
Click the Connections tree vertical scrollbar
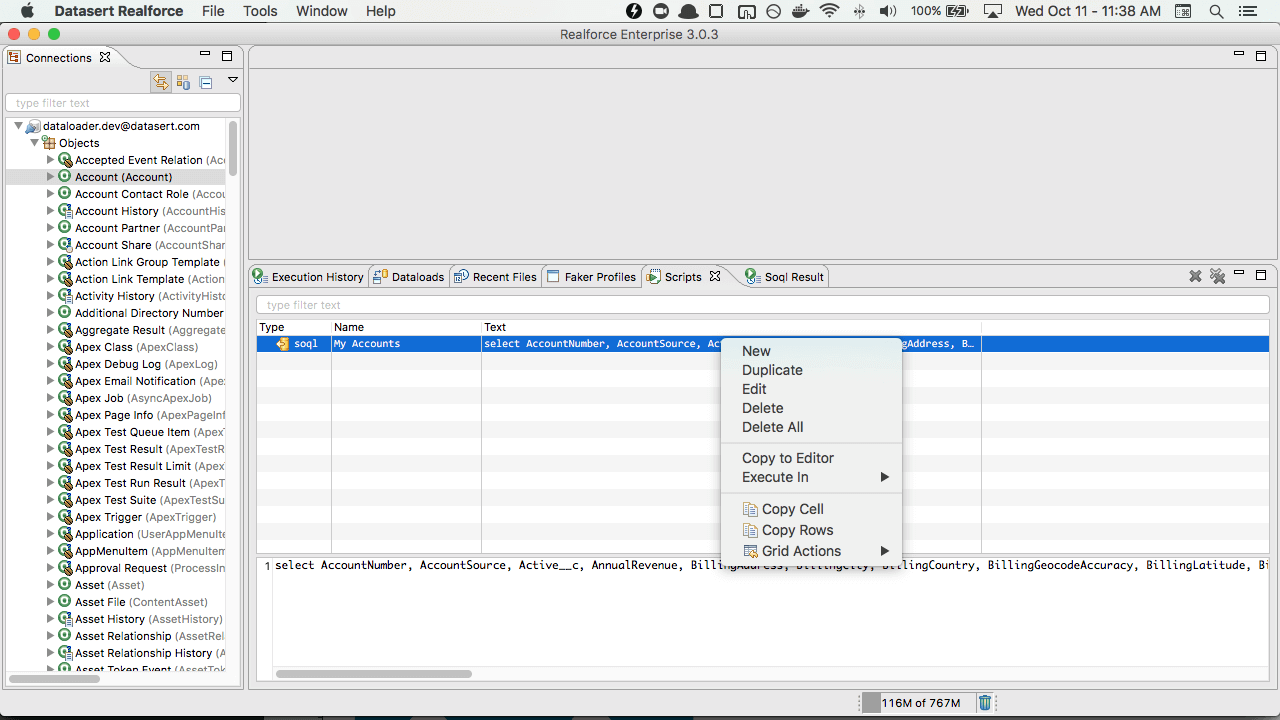tap(233, 148)
